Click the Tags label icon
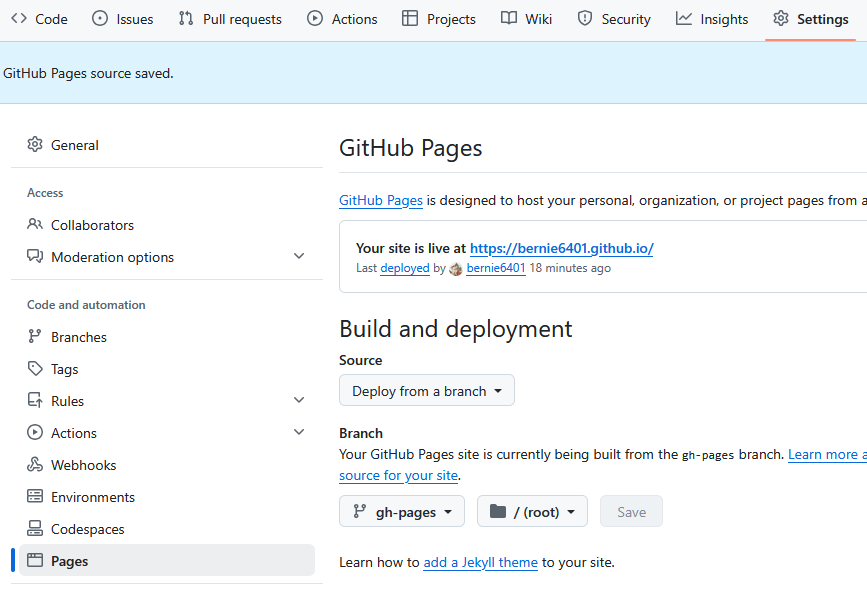The image size is (867, 591). 35,368
